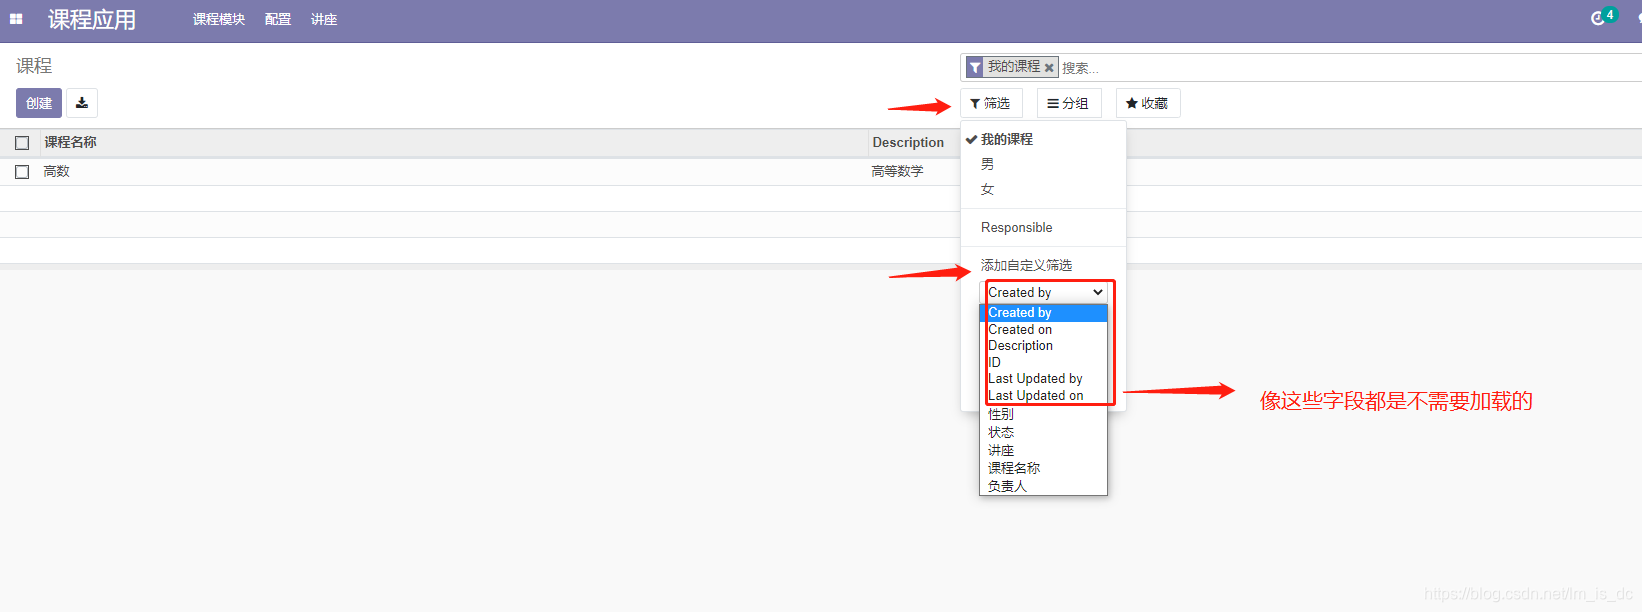Choose Created by in field list
The image size is (1642, 612).
pos(1043,313)
